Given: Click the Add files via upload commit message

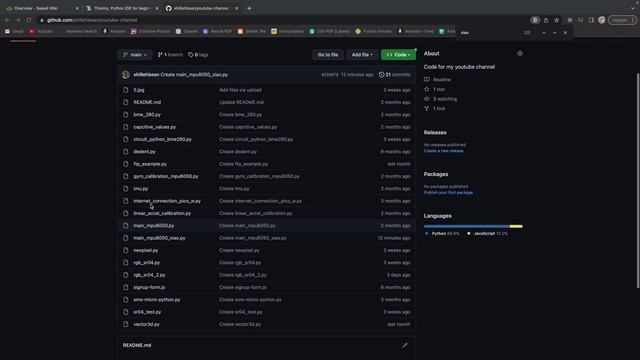Looking at the screenshot, I should [240, 90].
